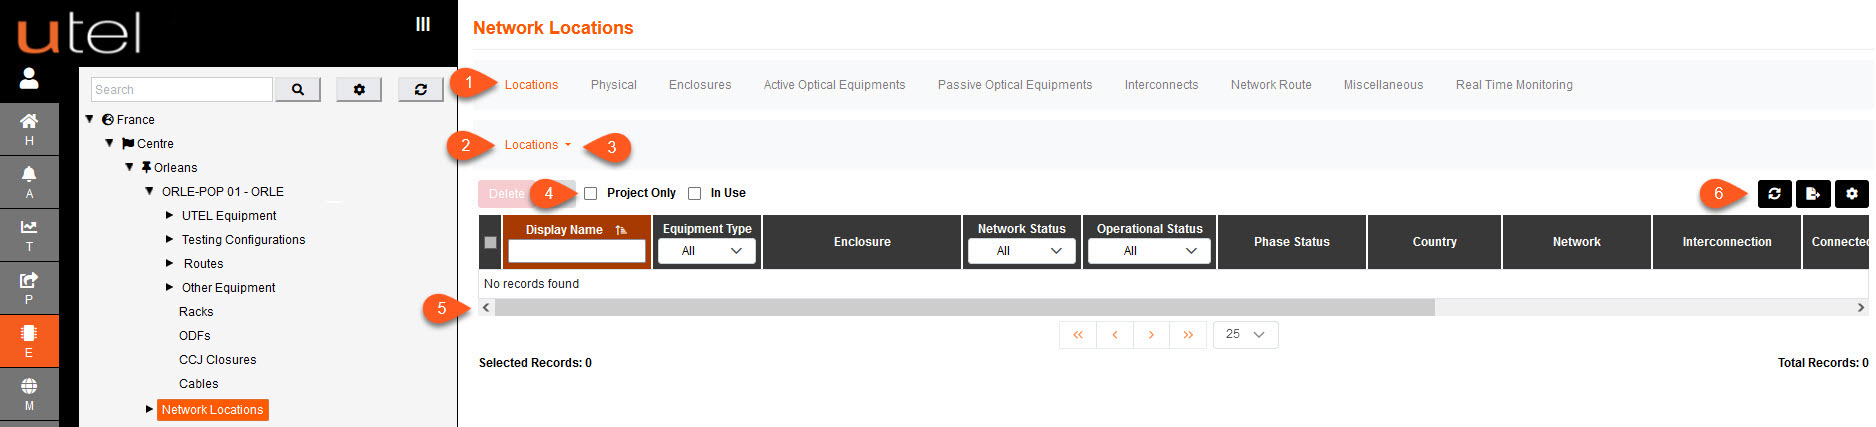Switch to the Locations tab
Screen dimensions: 1876x427
pos(531,85)
